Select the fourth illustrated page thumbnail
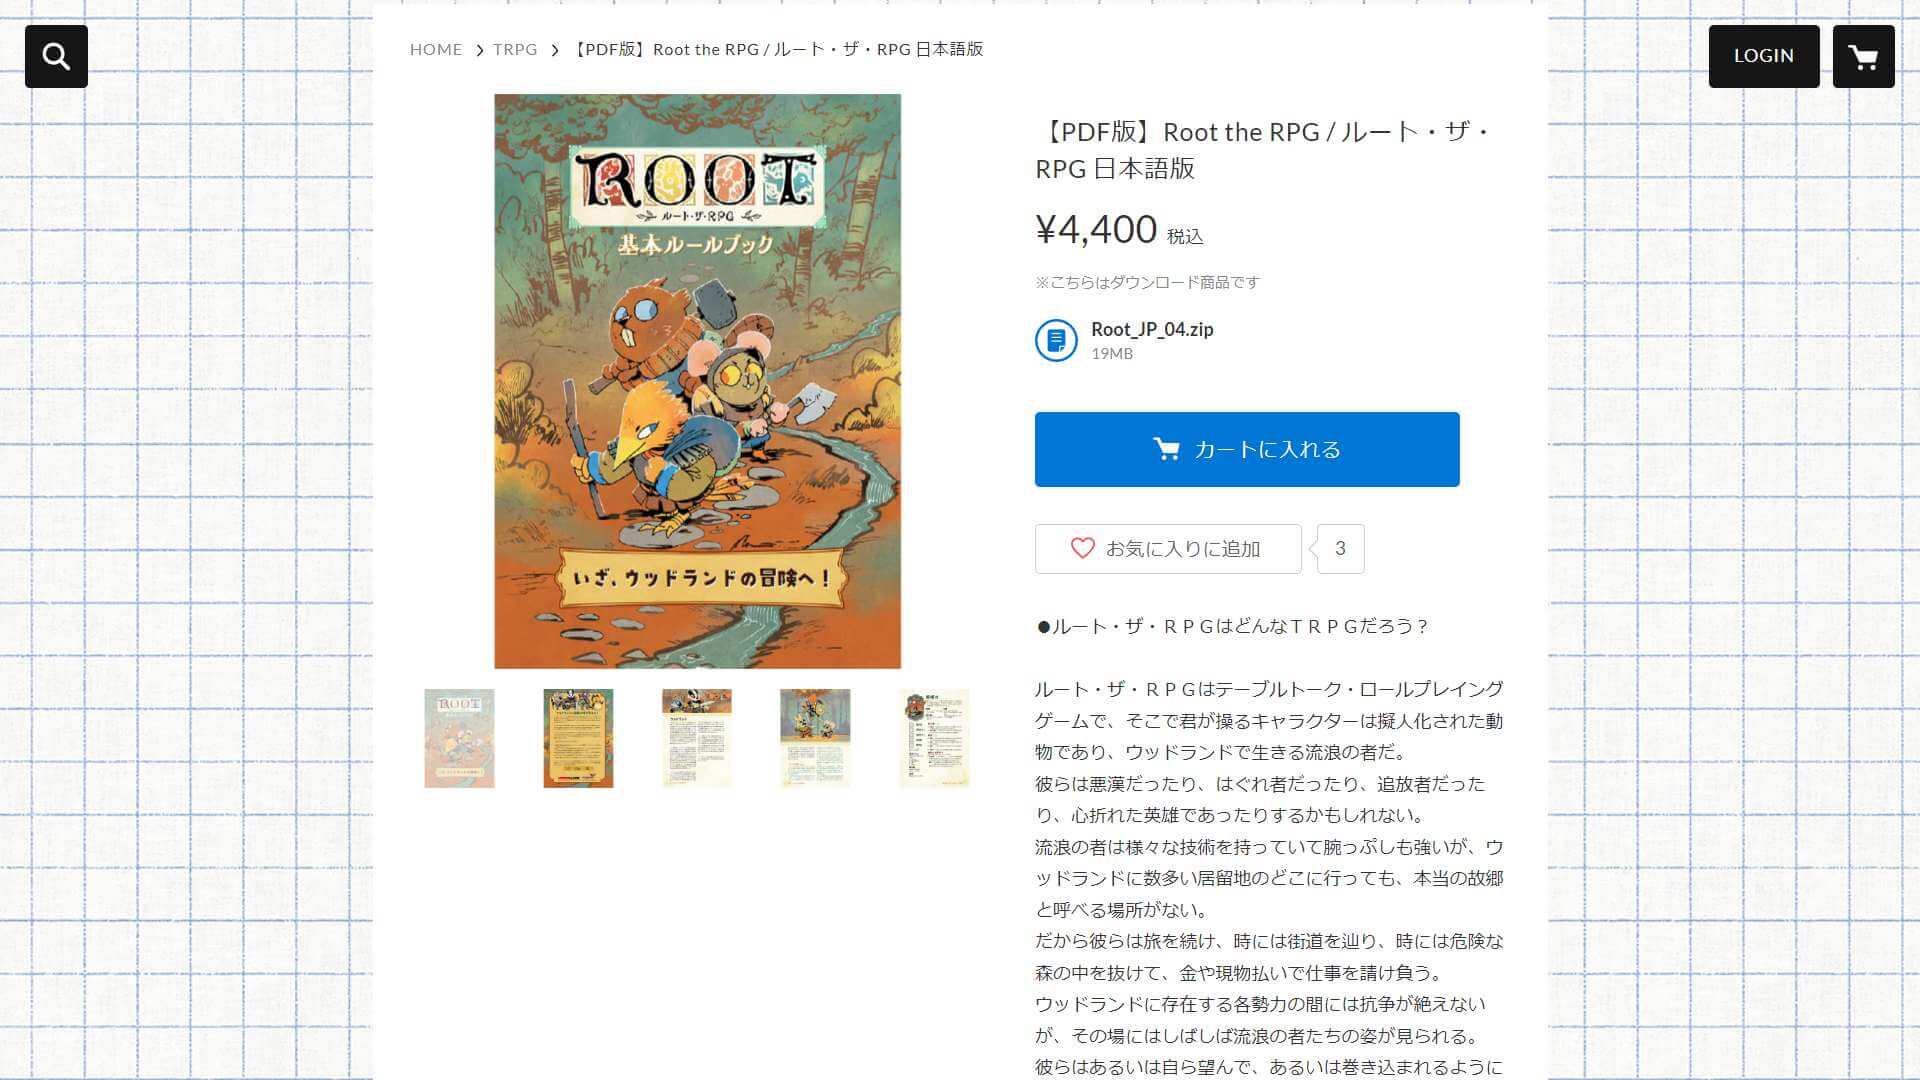The image size is (1920, 1080). tap(815, 738)
